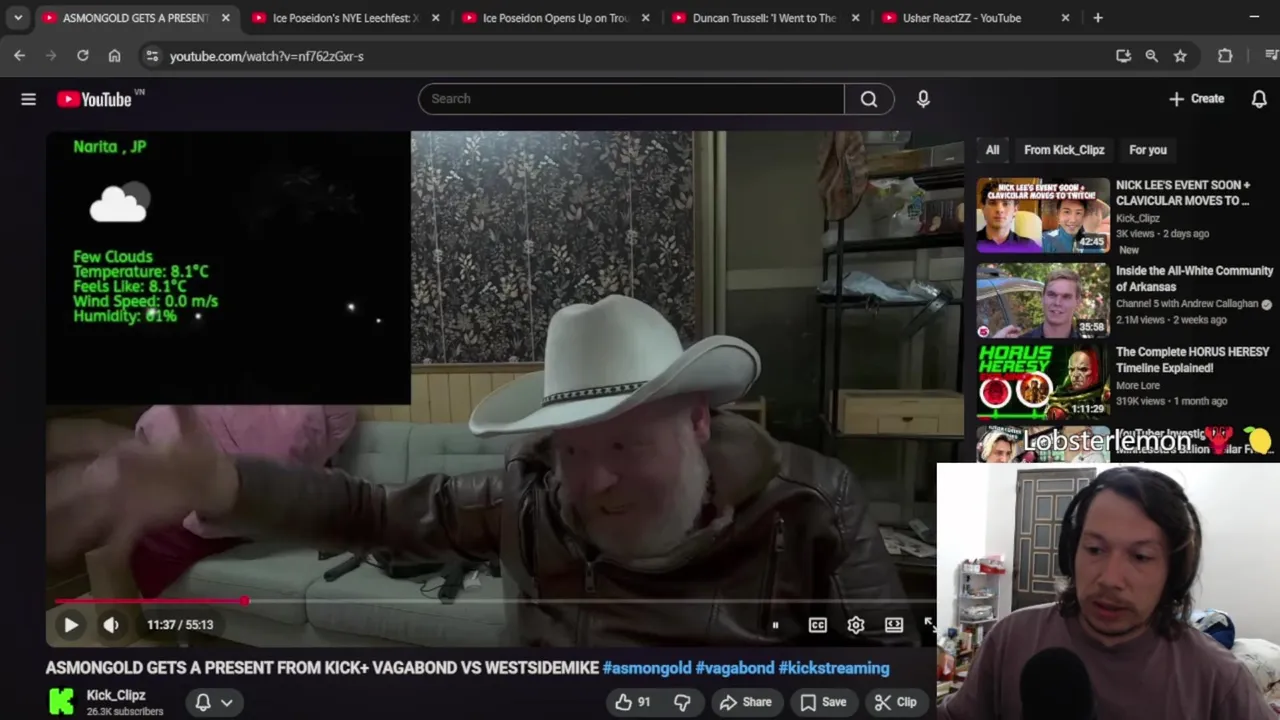The width and height of the screenshot is (1280, 720).
Task: Select the For you filter chip
Action: click(1148, 150)
